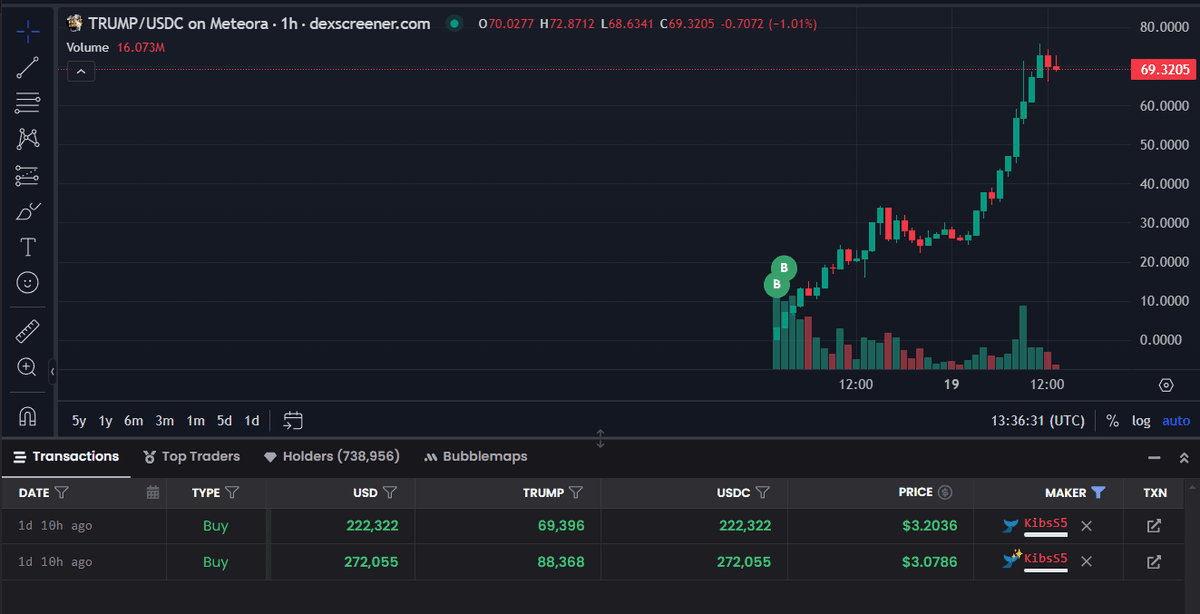Toggle log scale on the chart
1200x614 pixels.
(1141, 421)
